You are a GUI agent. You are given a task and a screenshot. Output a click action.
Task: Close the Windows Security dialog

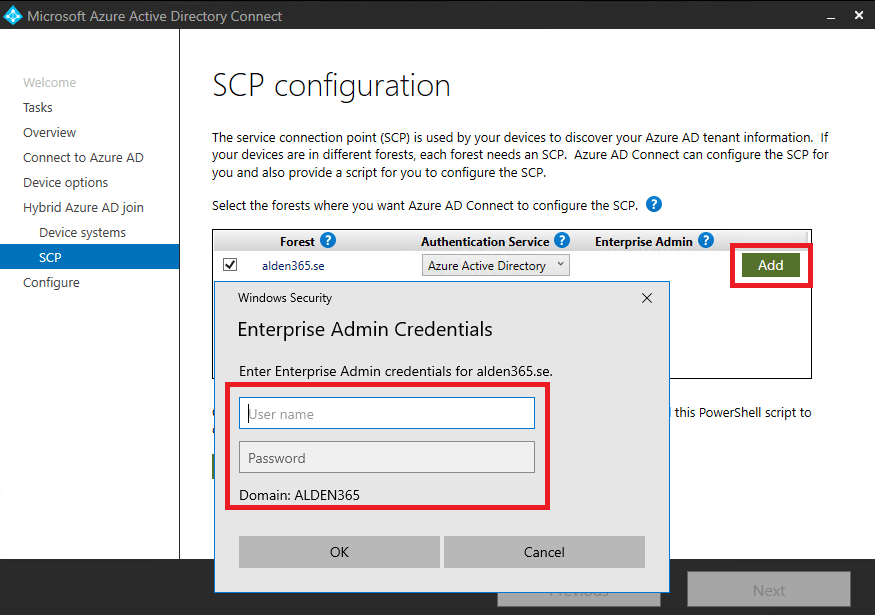pos(647,298)
